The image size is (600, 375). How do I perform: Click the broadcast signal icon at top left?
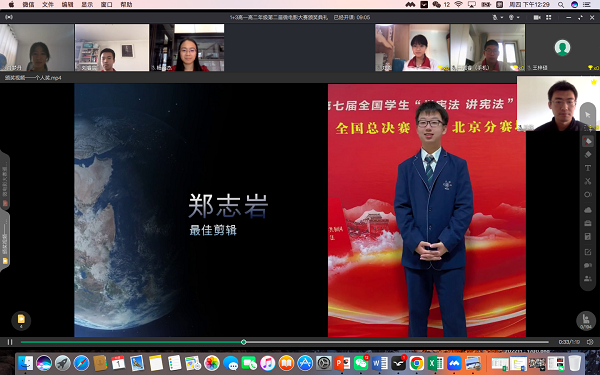point(9,17)
